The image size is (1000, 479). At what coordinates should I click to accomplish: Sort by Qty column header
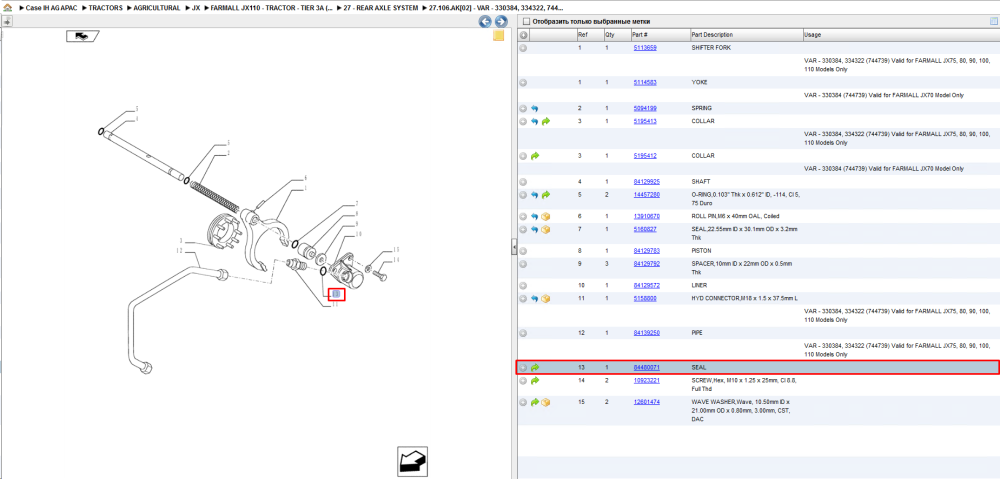[x=616, y=34]
